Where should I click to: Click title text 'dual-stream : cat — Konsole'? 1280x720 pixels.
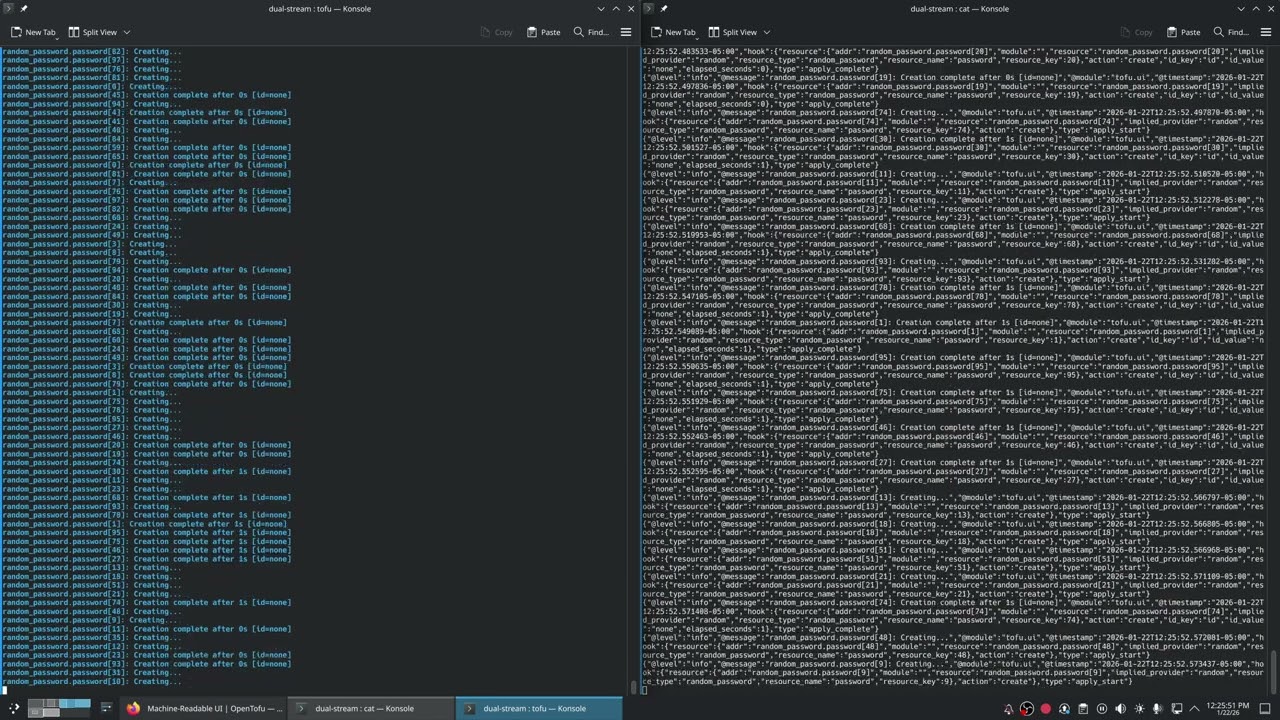960,9
